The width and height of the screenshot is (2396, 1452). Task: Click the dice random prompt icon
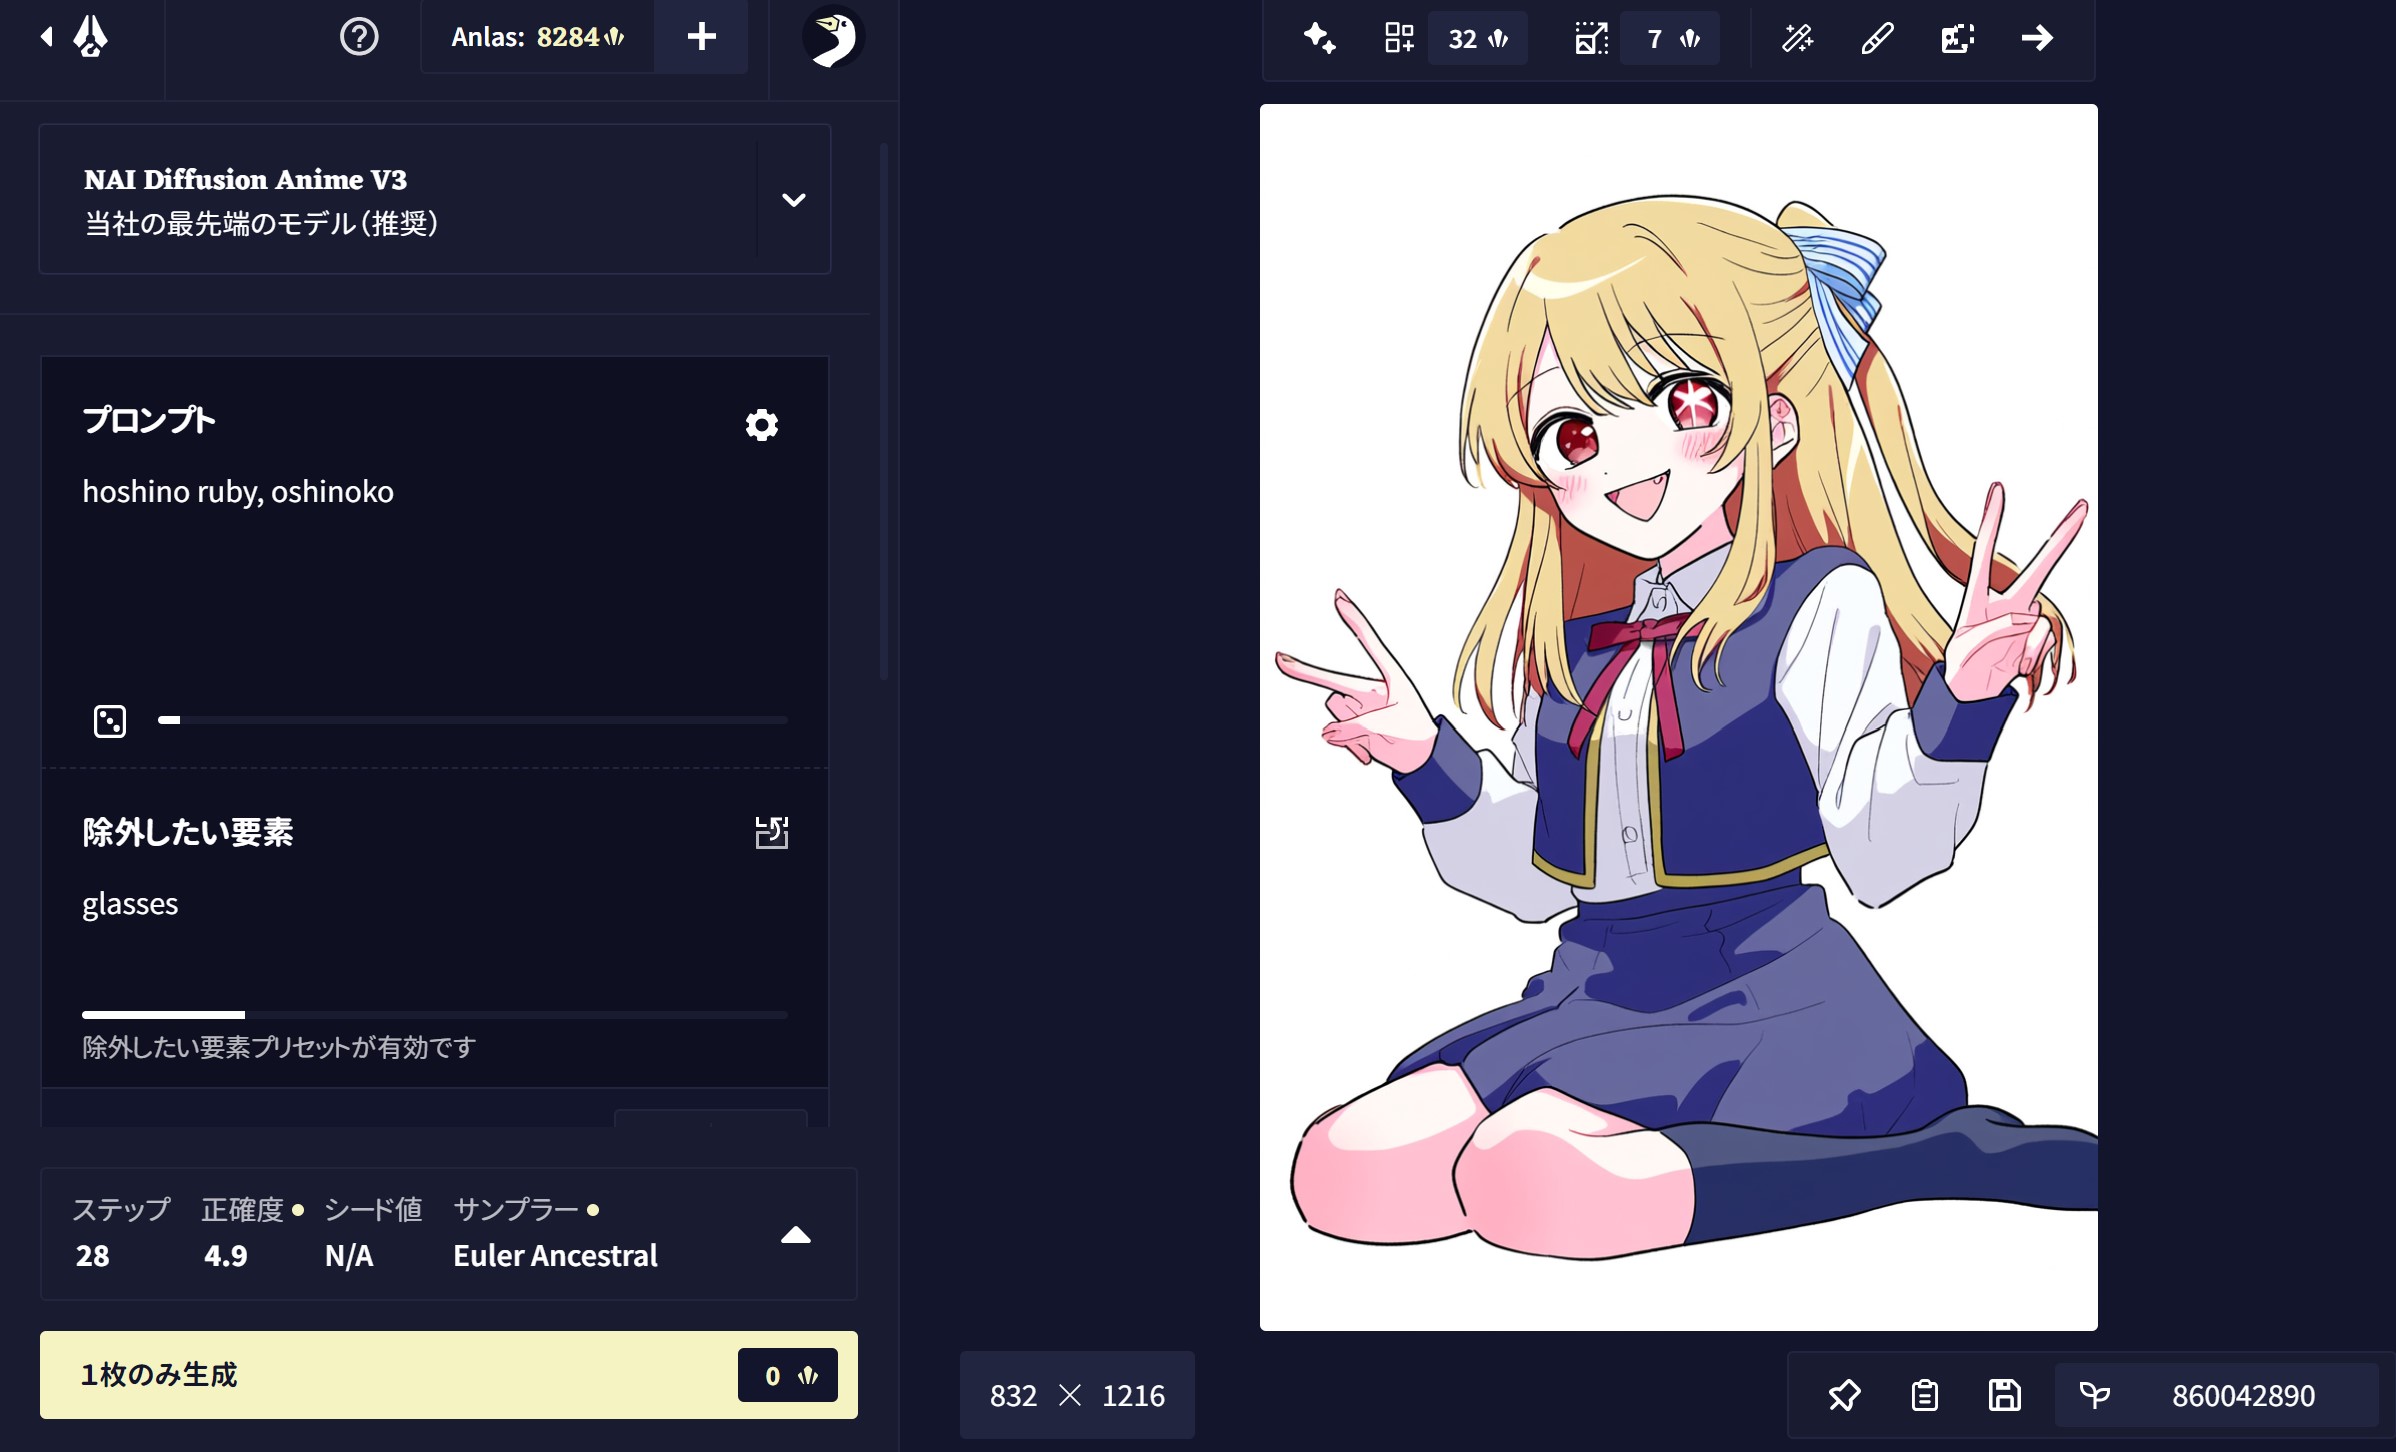tap(110, 720)
